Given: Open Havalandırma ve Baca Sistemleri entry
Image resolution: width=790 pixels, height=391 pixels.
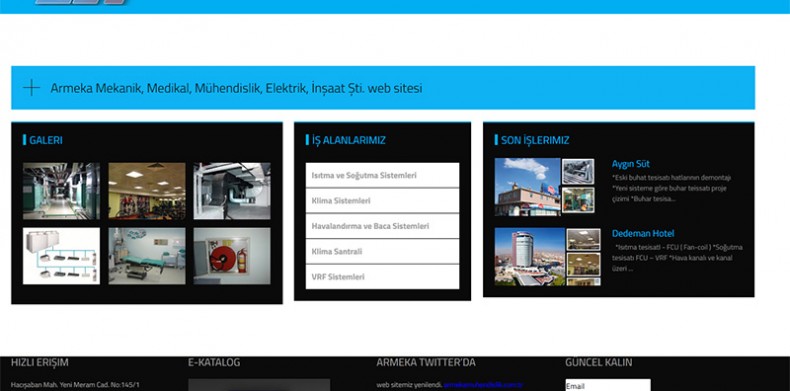Looking at the screenshot, I should (x=382, y=226).
